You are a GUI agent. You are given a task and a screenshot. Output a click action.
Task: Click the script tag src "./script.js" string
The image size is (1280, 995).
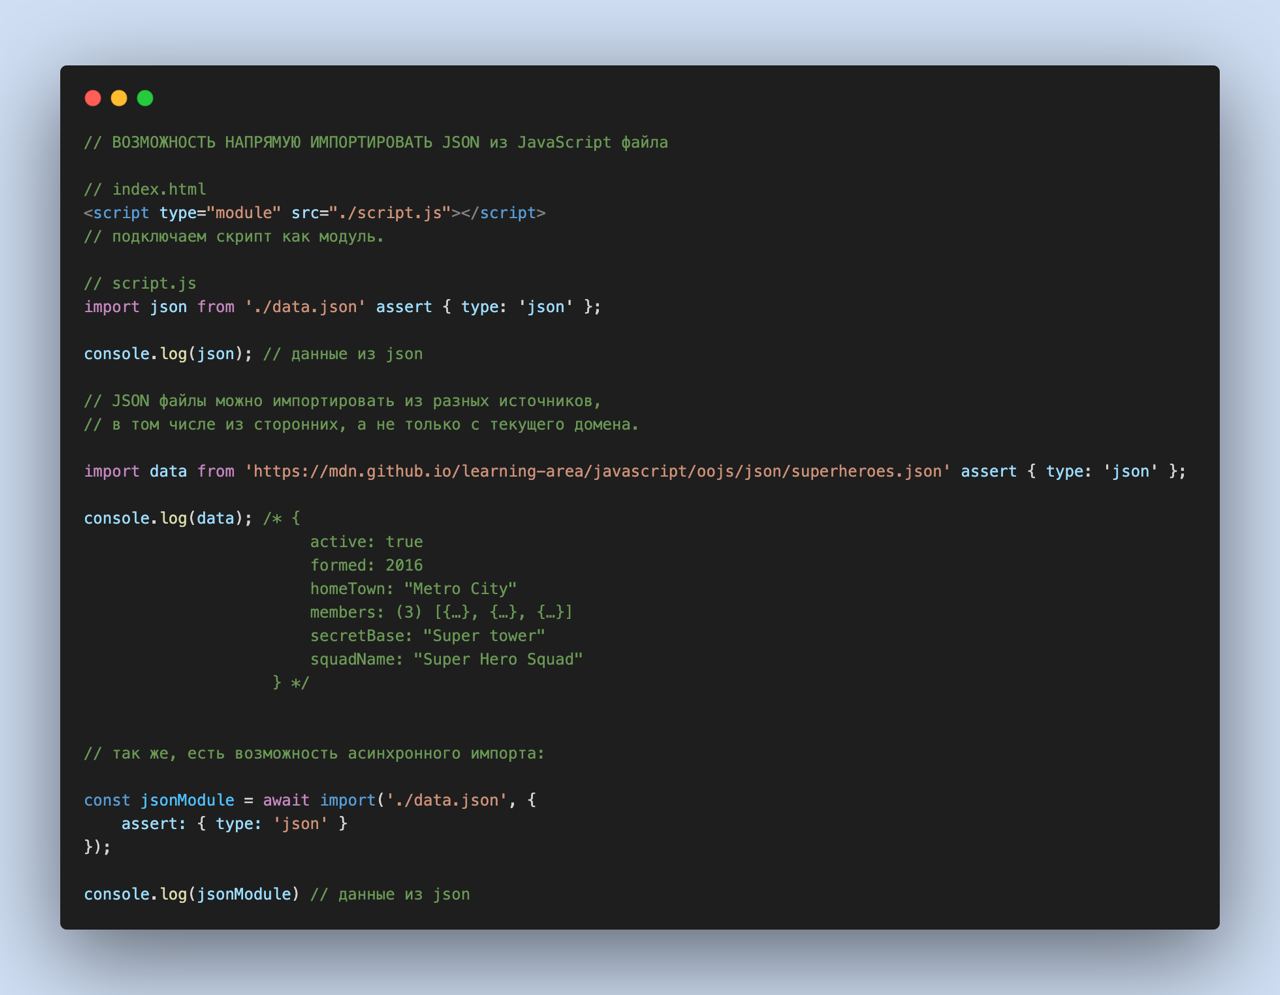click(x=390, y=213)
